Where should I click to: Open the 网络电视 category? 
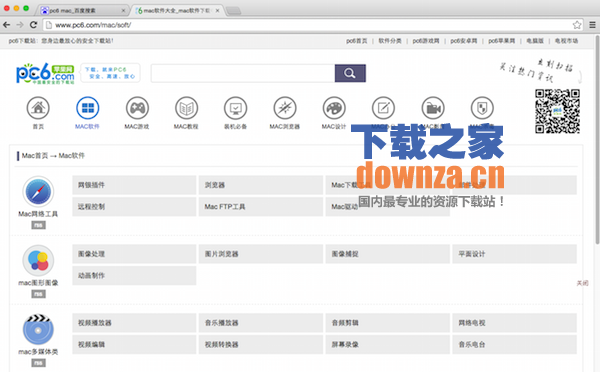[x=514, y=323]
